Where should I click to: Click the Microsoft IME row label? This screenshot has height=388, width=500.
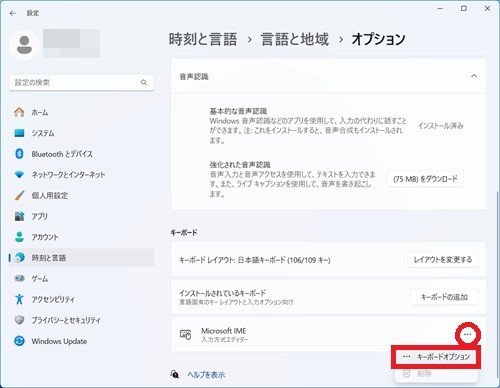click(x=224, y=331)
